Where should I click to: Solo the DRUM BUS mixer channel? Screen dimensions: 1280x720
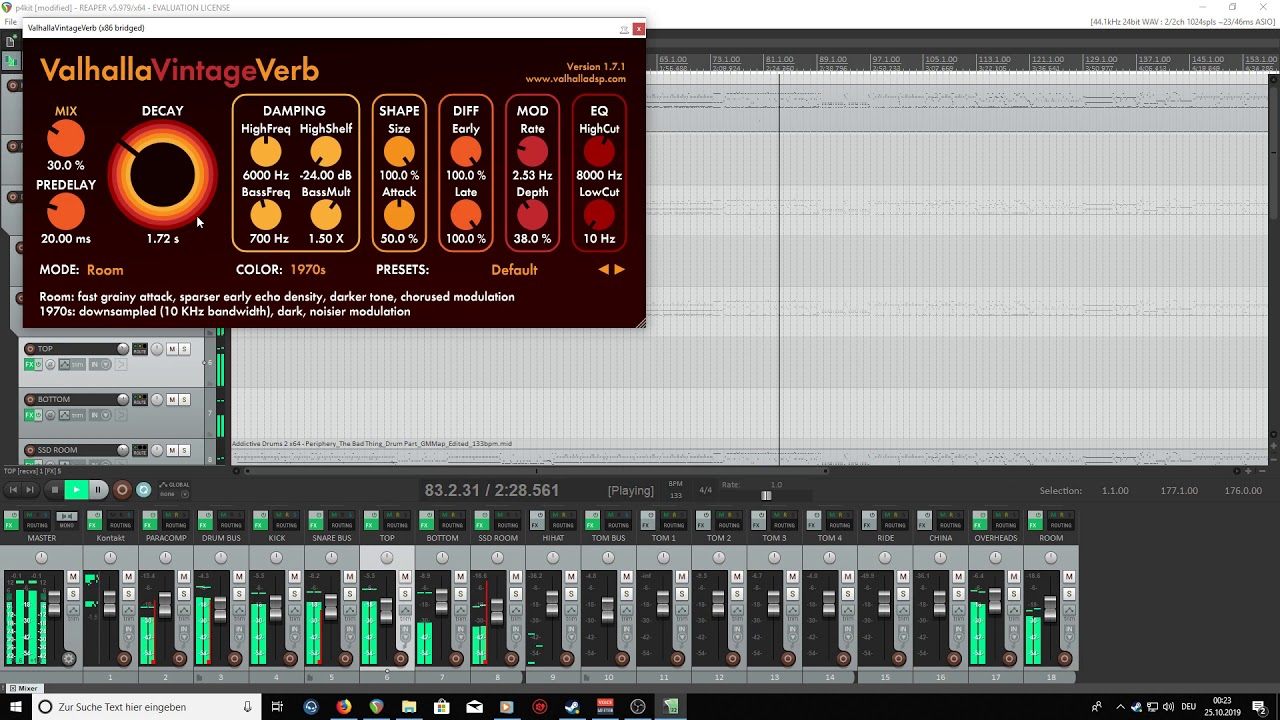point(239,594)
